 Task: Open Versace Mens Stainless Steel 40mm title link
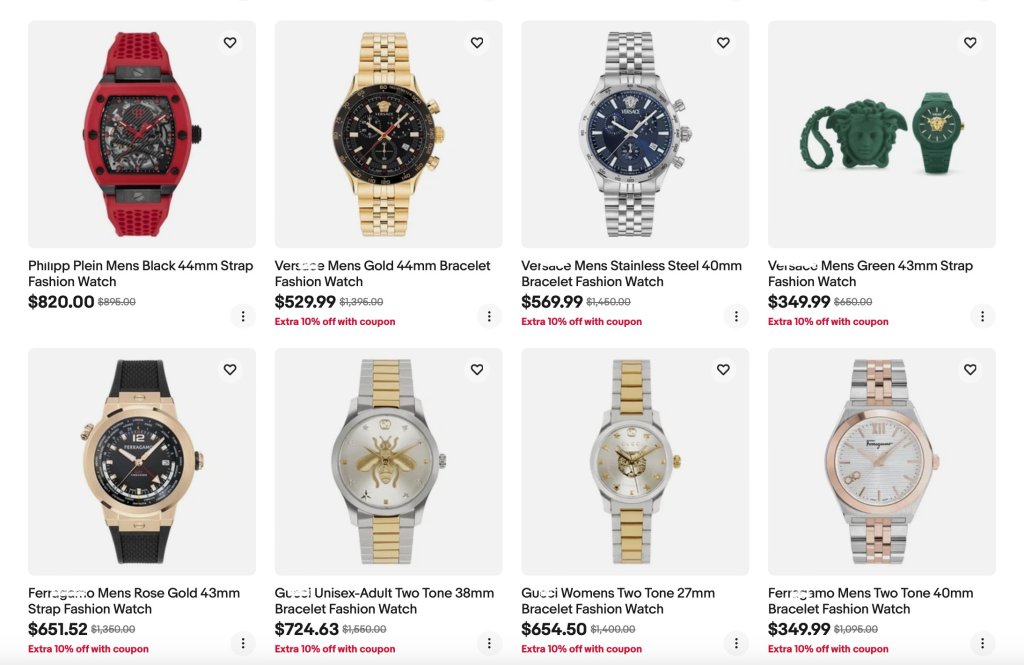pyautogui.click(x=631, y=273)
